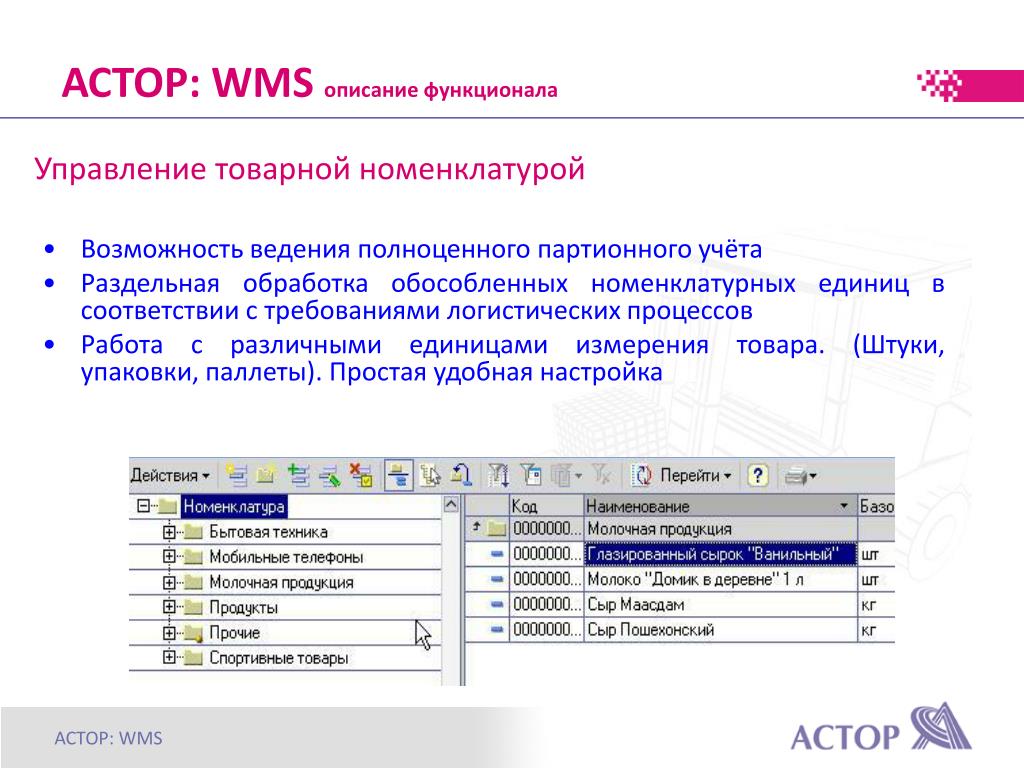Viewport: 1024px width, 768px height.
Task: Click the Наименование header sort arrow
Action: [x=844, y=505]
